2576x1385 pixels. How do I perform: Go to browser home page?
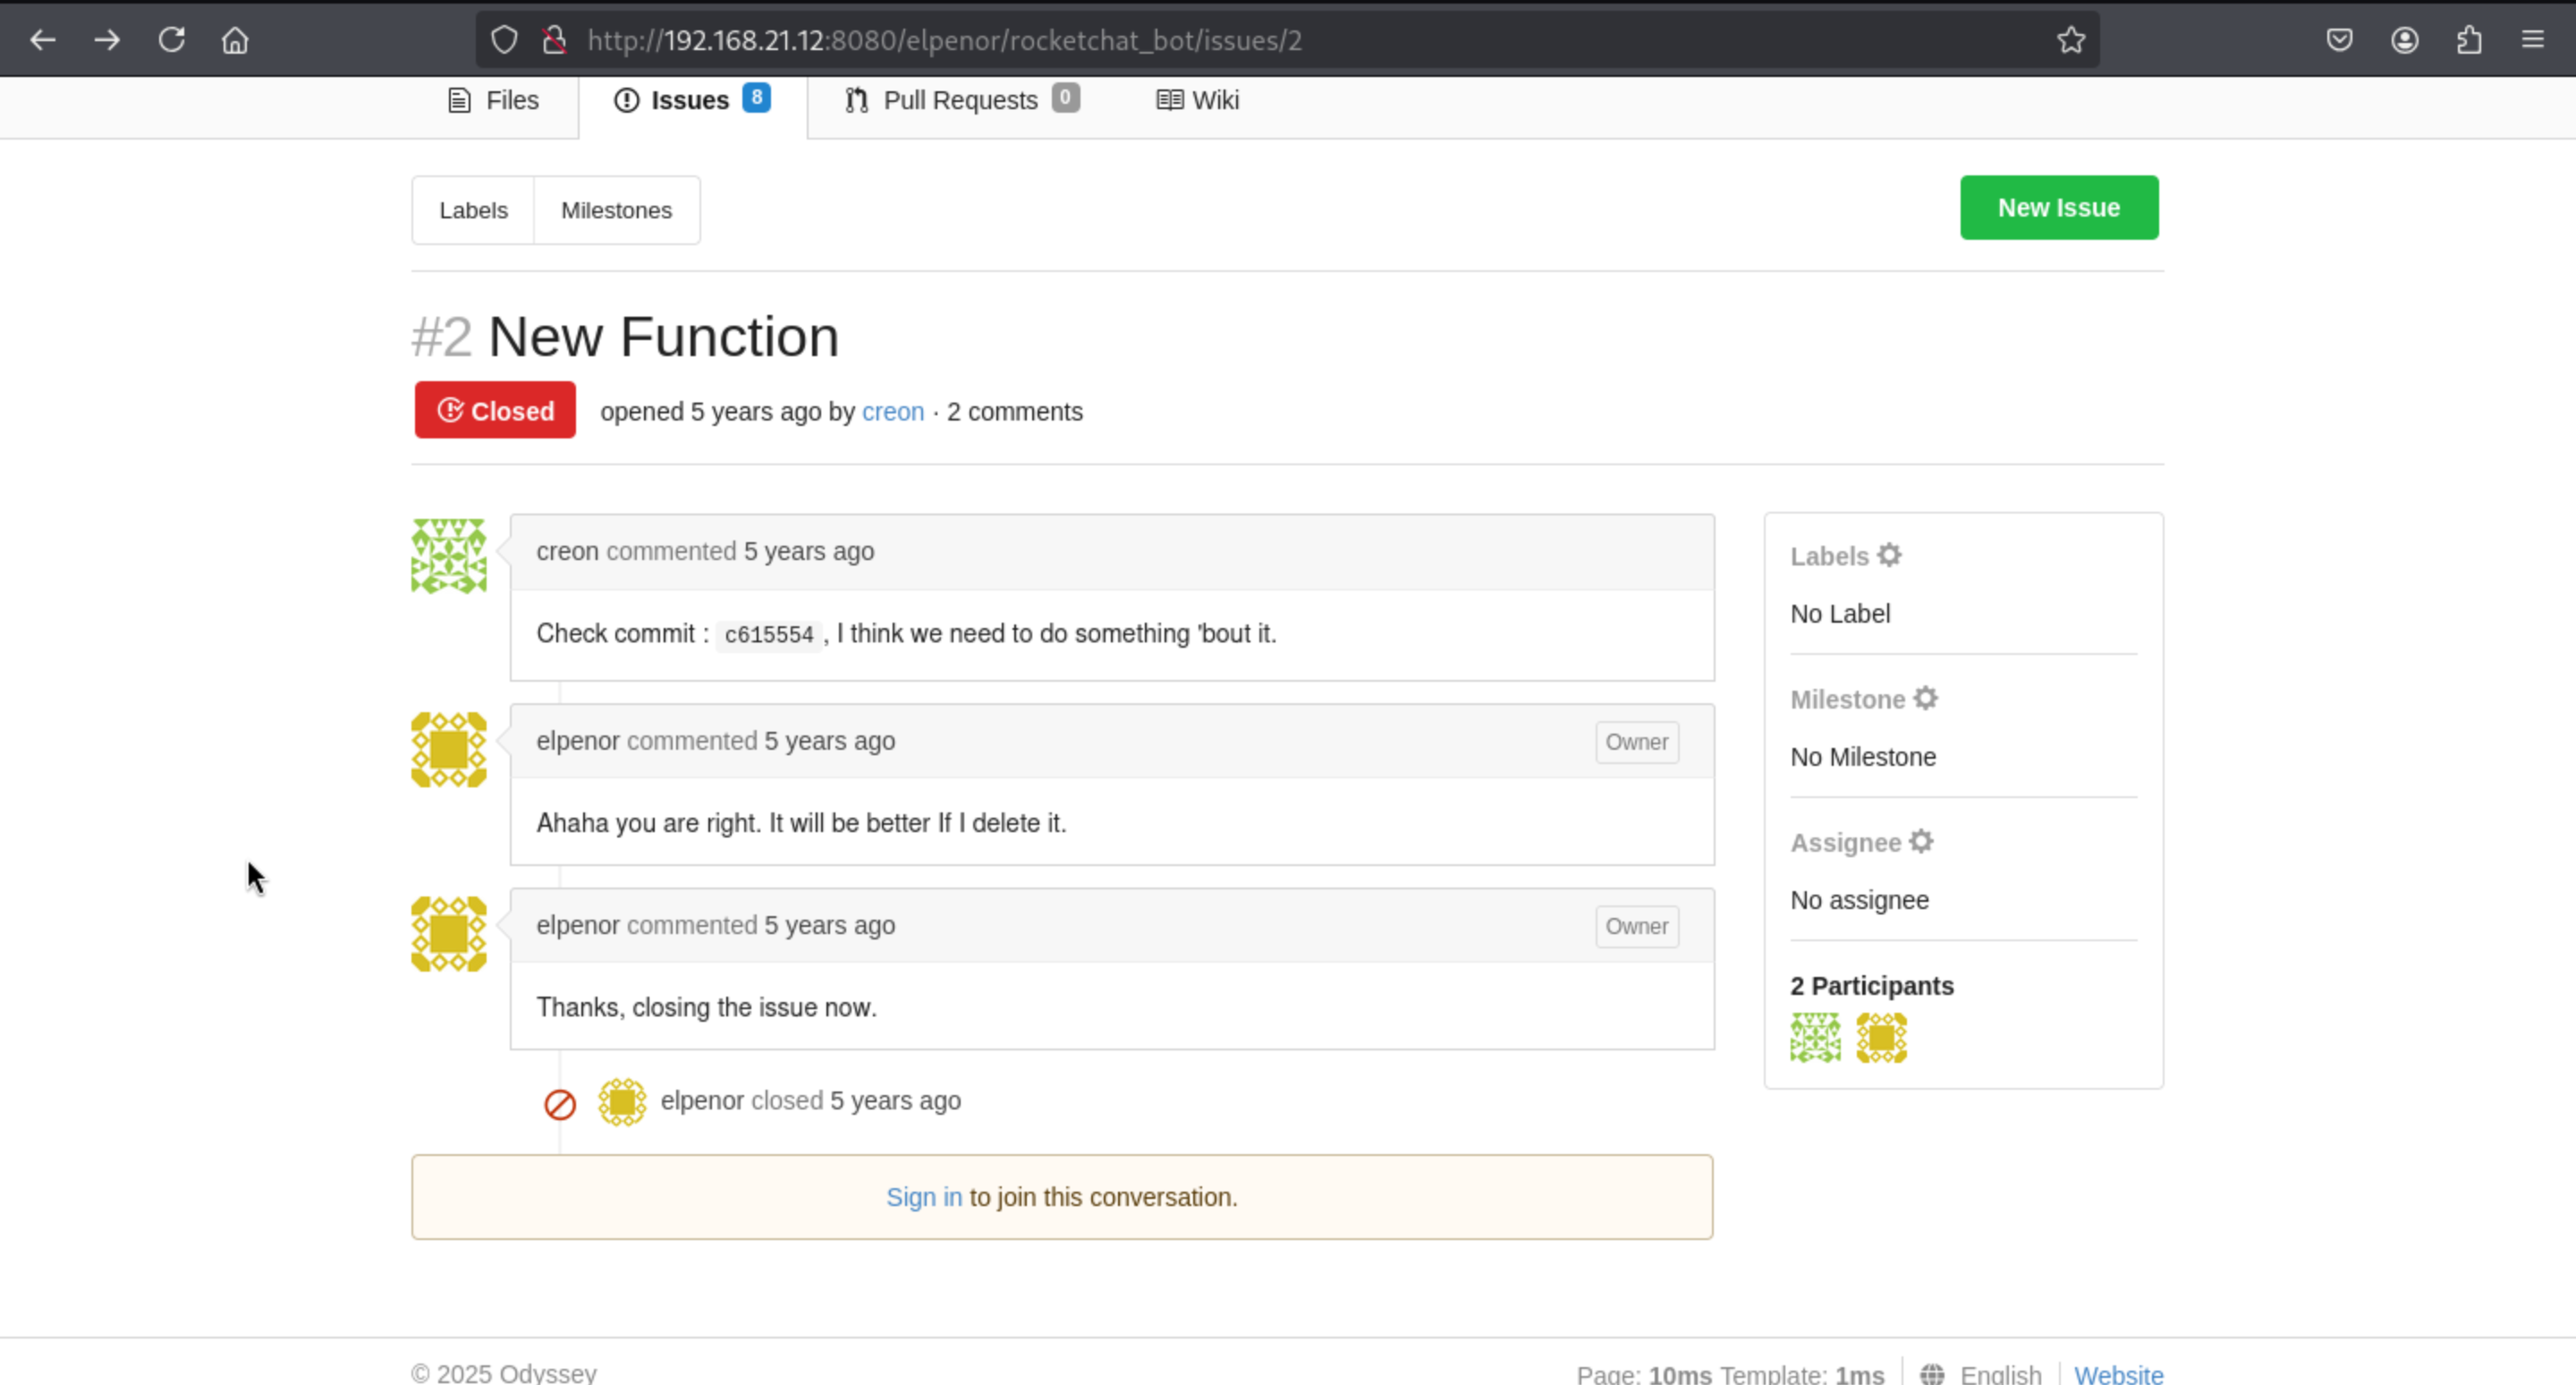(x=235, y=40)
